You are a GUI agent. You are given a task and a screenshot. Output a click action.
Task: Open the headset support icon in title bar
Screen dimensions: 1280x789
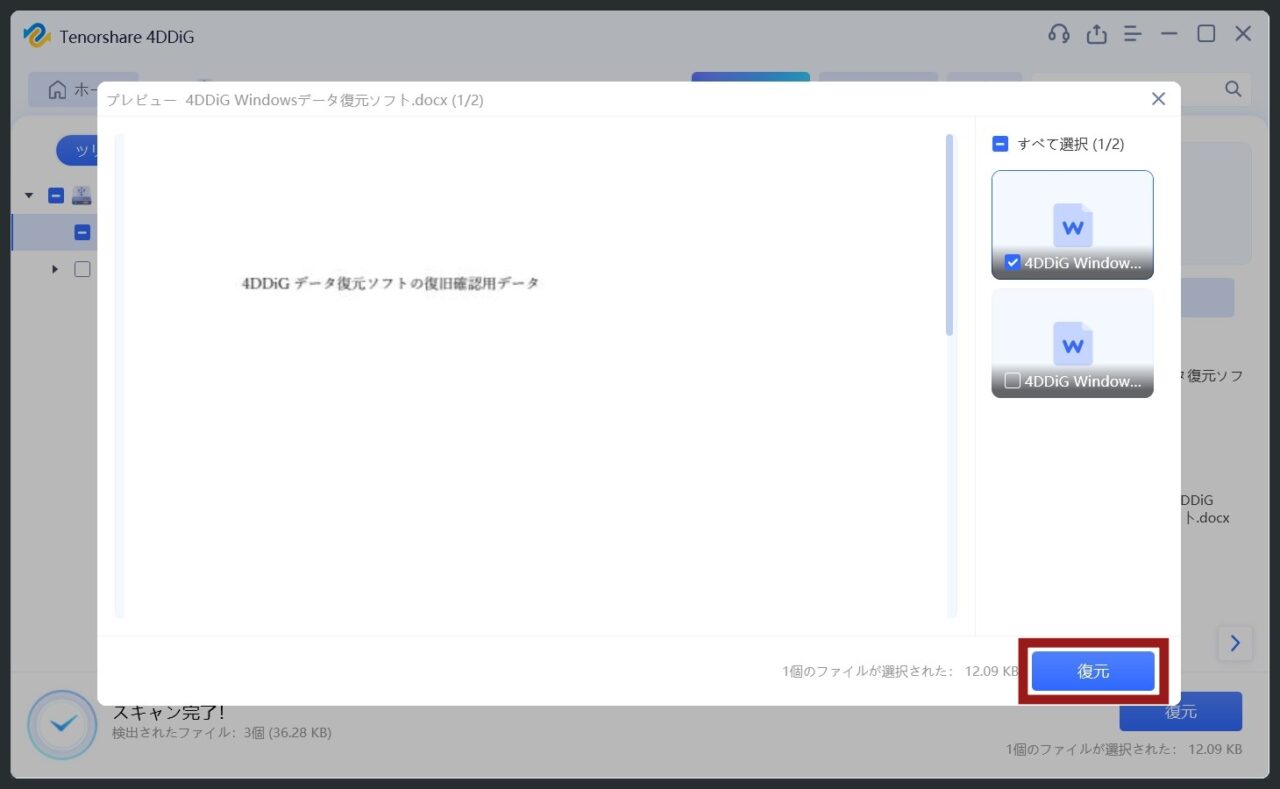(1059, 34)
